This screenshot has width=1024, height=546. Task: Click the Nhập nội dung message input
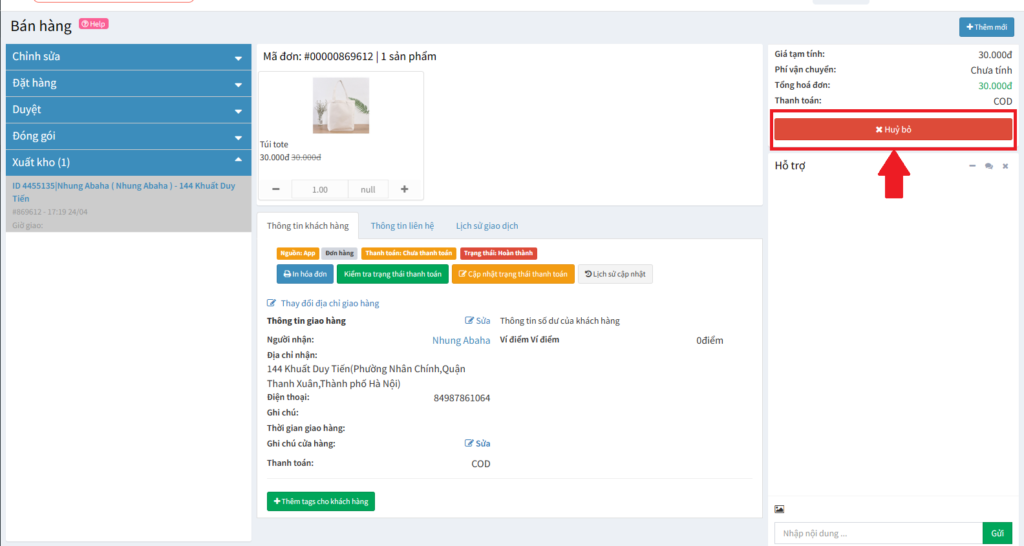pos(877,533)
